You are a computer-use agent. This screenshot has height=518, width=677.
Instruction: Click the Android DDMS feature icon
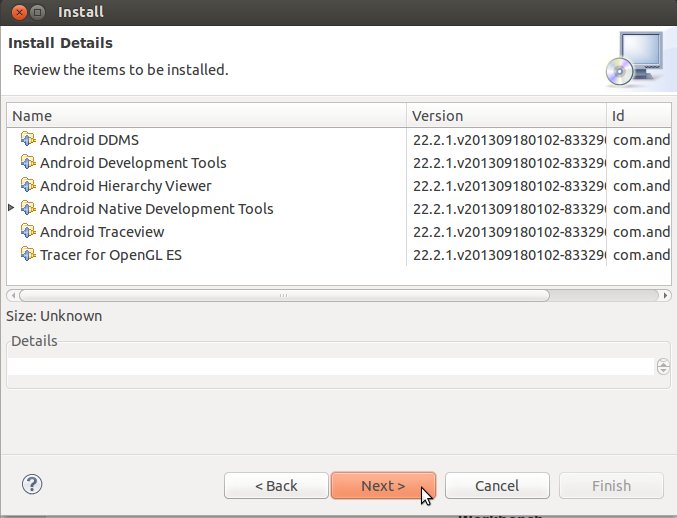[x=28, y=139]
